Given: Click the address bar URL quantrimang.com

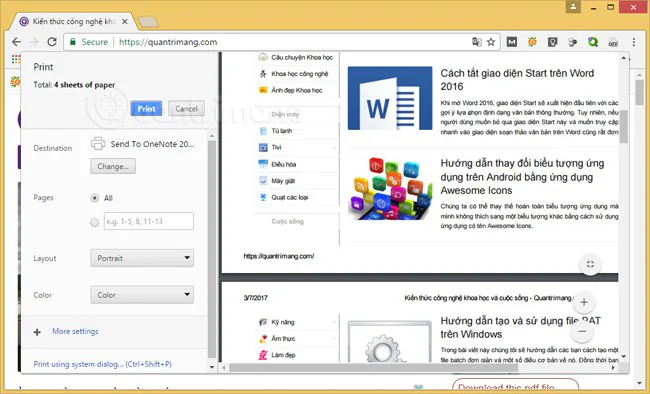Looking at the screenshot, I should point(168,42).
